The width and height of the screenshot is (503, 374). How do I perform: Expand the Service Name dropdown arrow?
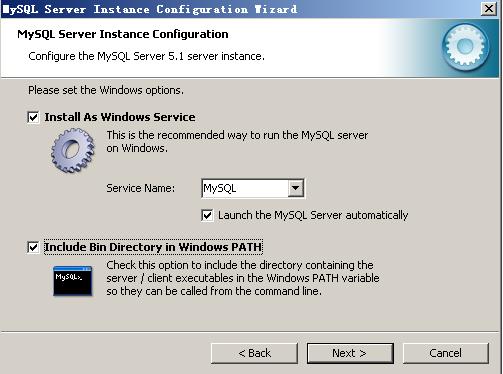295,188
